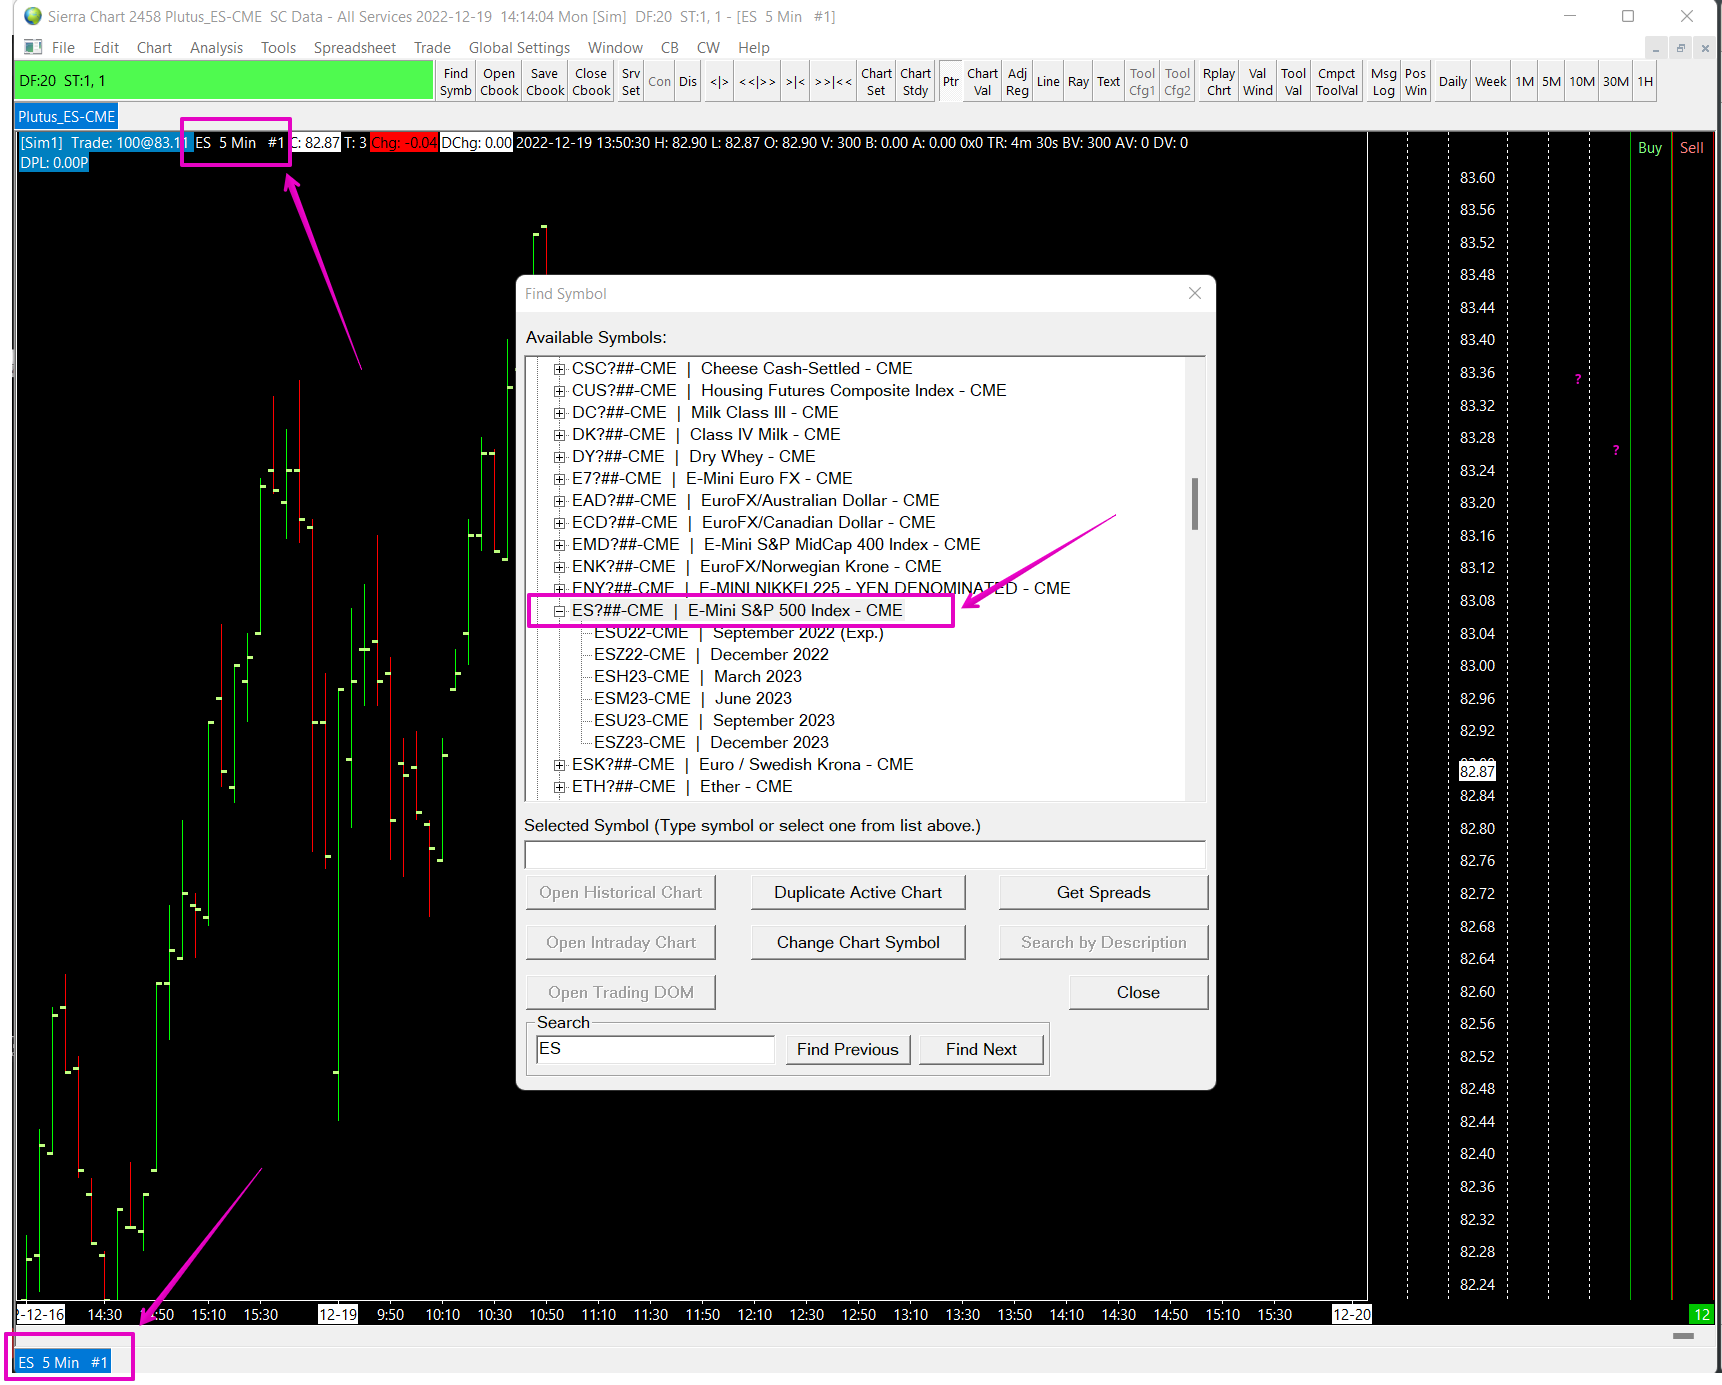Click Rplay Chrt replay button
This screenshot has width=1722, height=1385.
(1219, 82)
